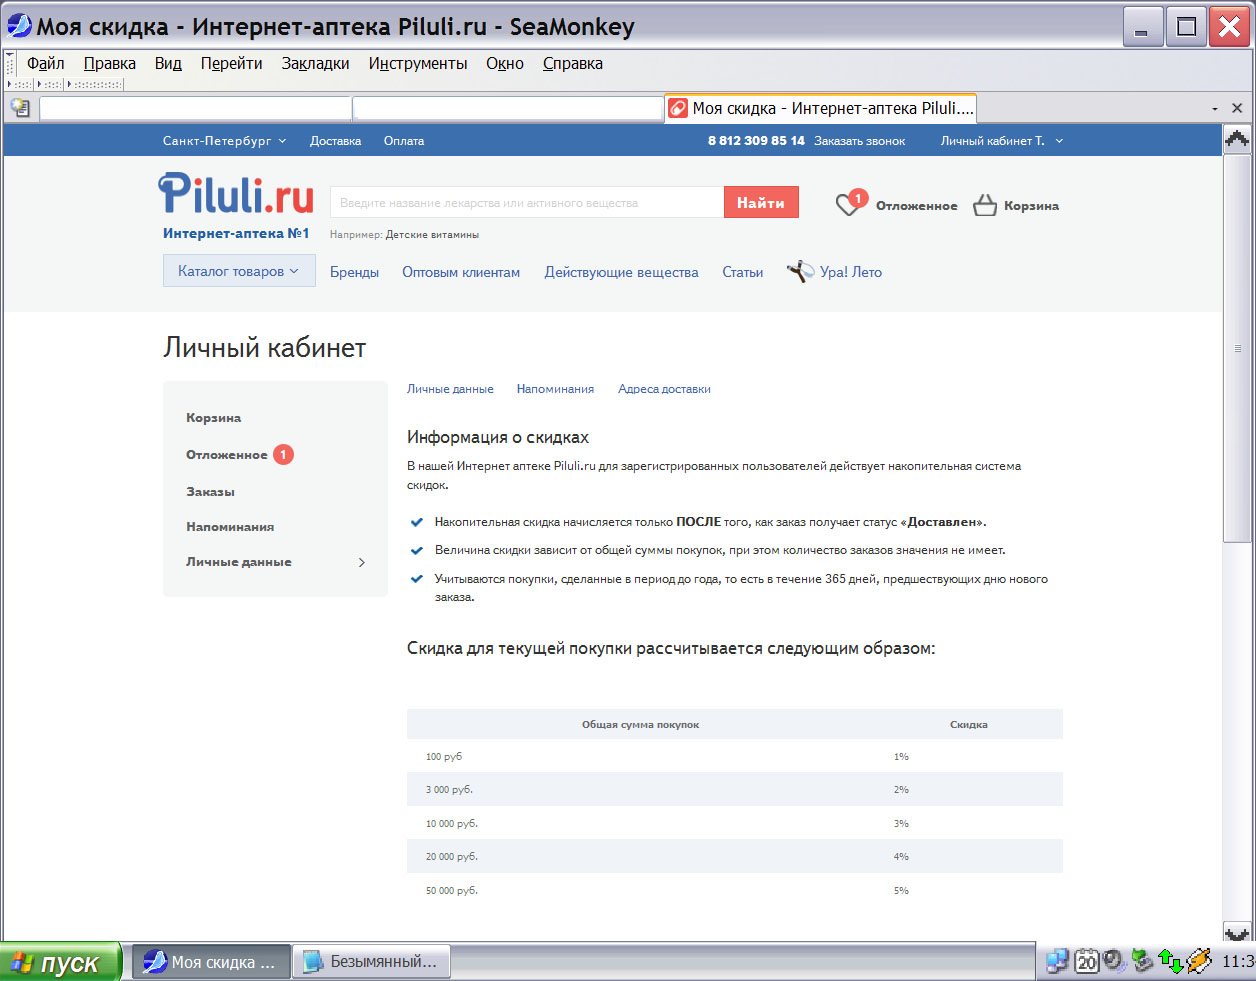This screenshot has height=981, width=1256.
Task: Open the Перейти menu
Action: [x=231, y=63]
